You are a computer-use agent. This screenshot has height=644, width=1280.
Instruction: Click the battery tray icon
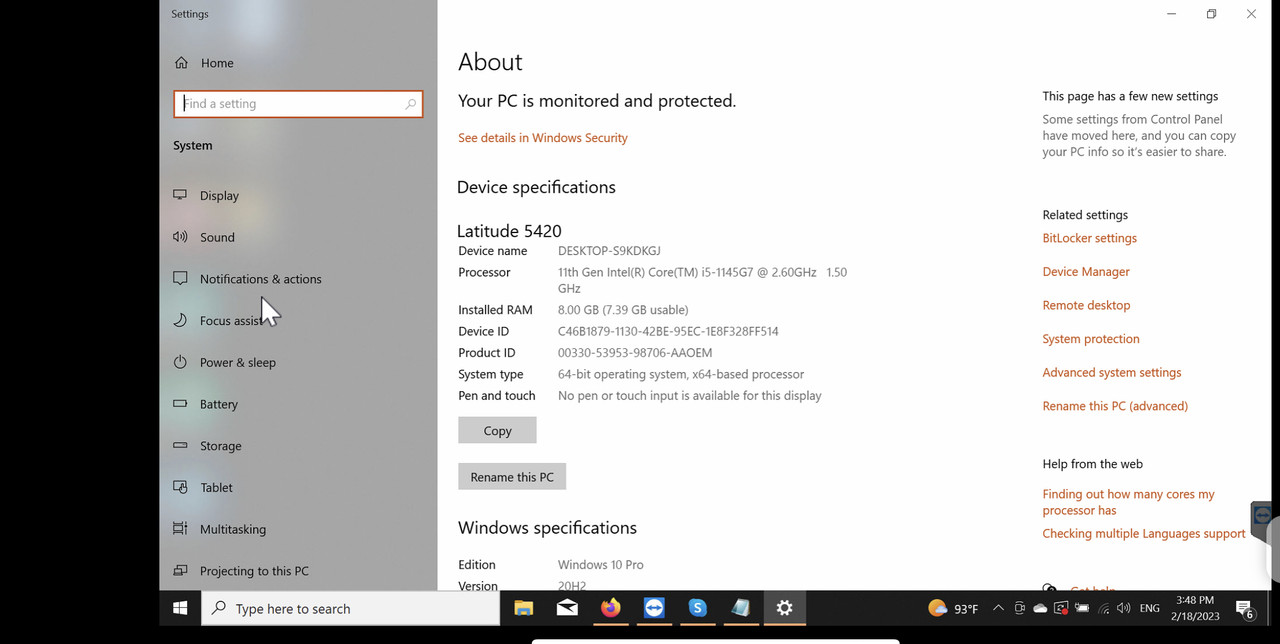(1082, 608)
